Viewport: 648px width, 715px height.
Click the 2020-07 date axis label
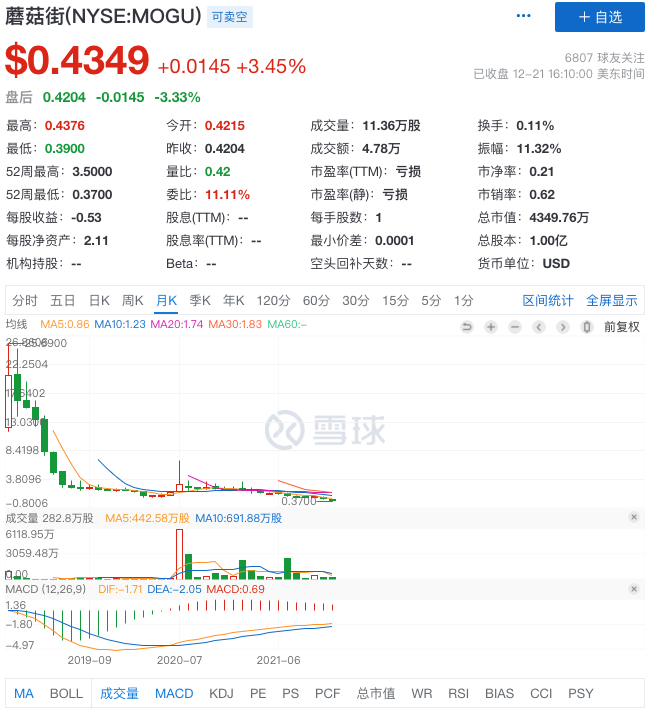pos(179,660)
